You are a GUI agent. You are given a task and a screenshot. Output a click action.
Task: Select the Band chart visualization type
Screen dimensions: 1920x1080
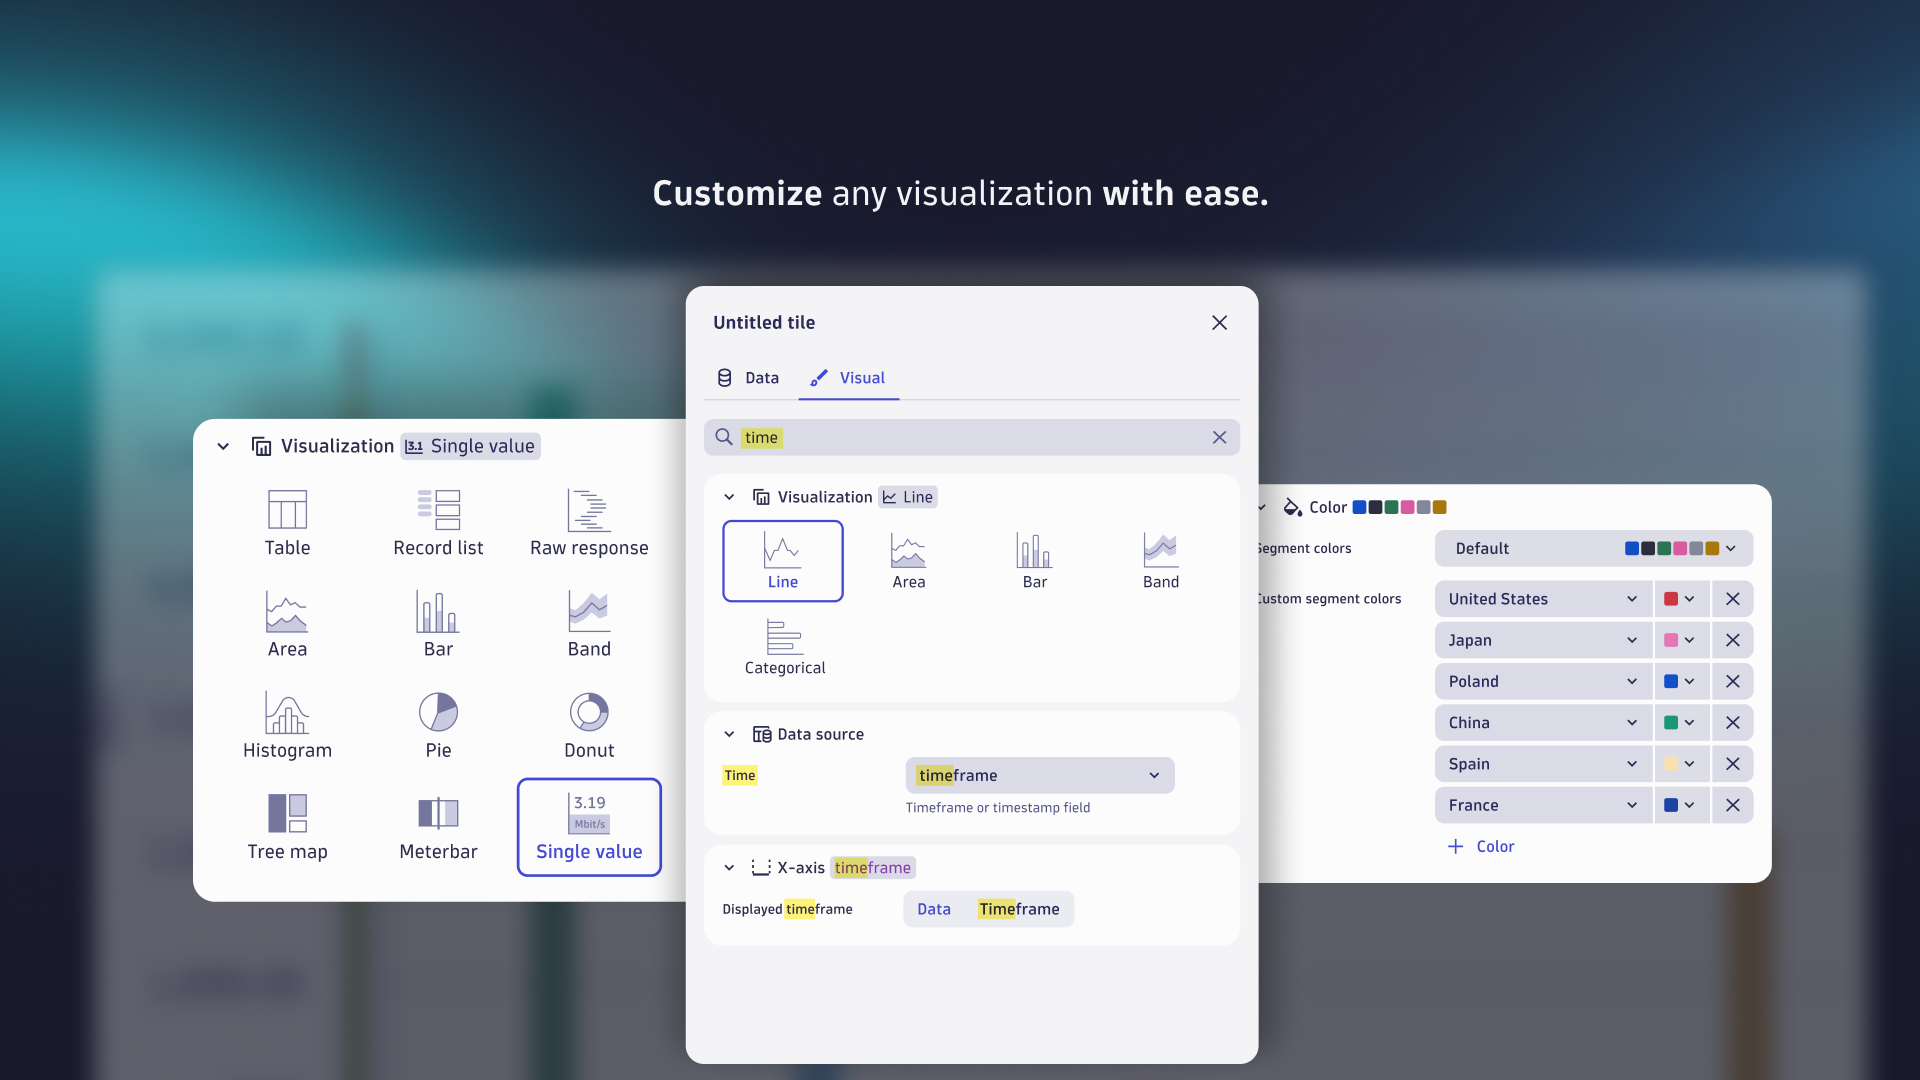[x=1158, y=554]
